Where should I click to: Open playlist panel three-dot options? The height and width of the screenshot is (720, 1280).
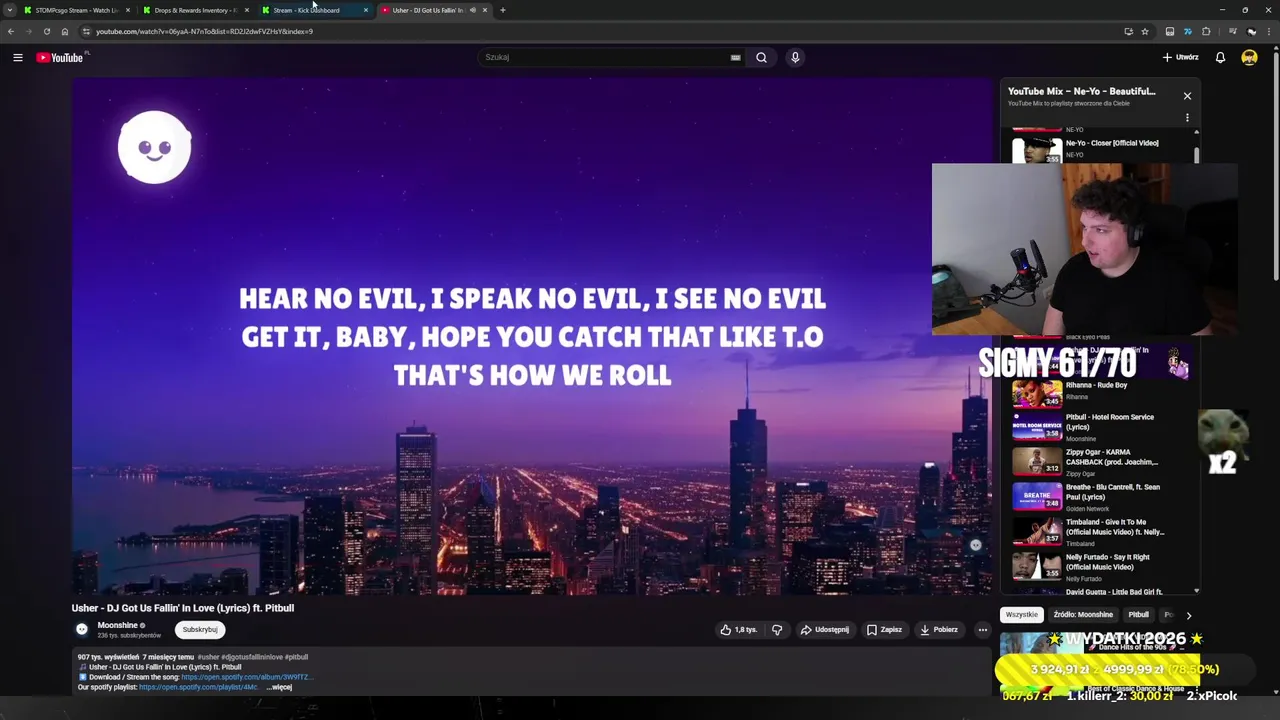1187,118
